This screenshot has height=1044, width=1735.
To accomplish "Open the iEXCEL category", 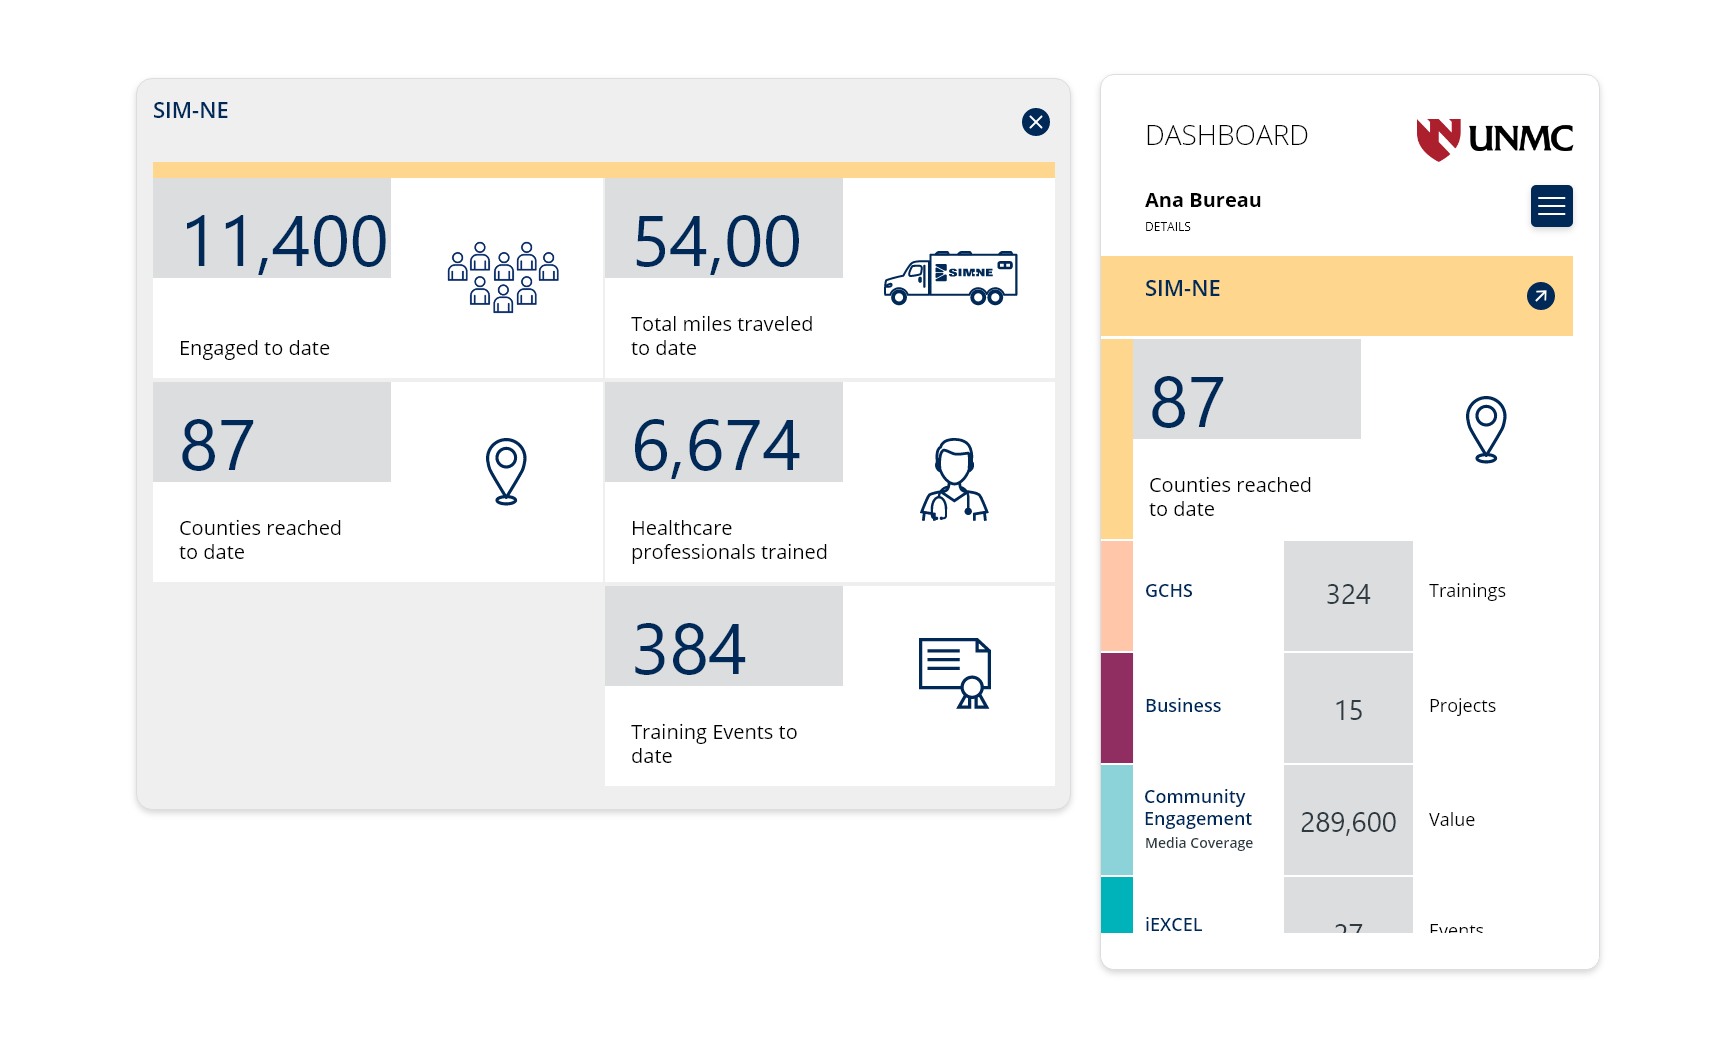I will point(1173,924).
